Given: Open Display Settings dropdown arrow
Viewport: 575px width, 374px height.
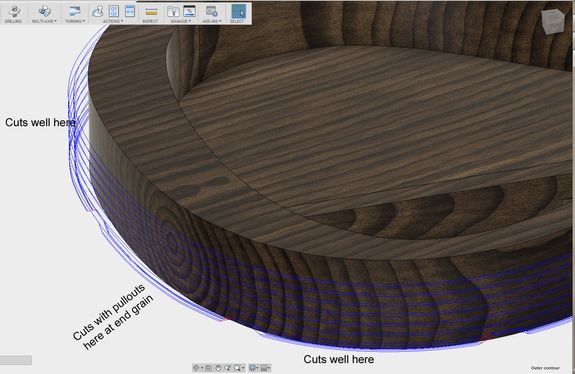Looking at the screenshot, I should tap(257, 367).
